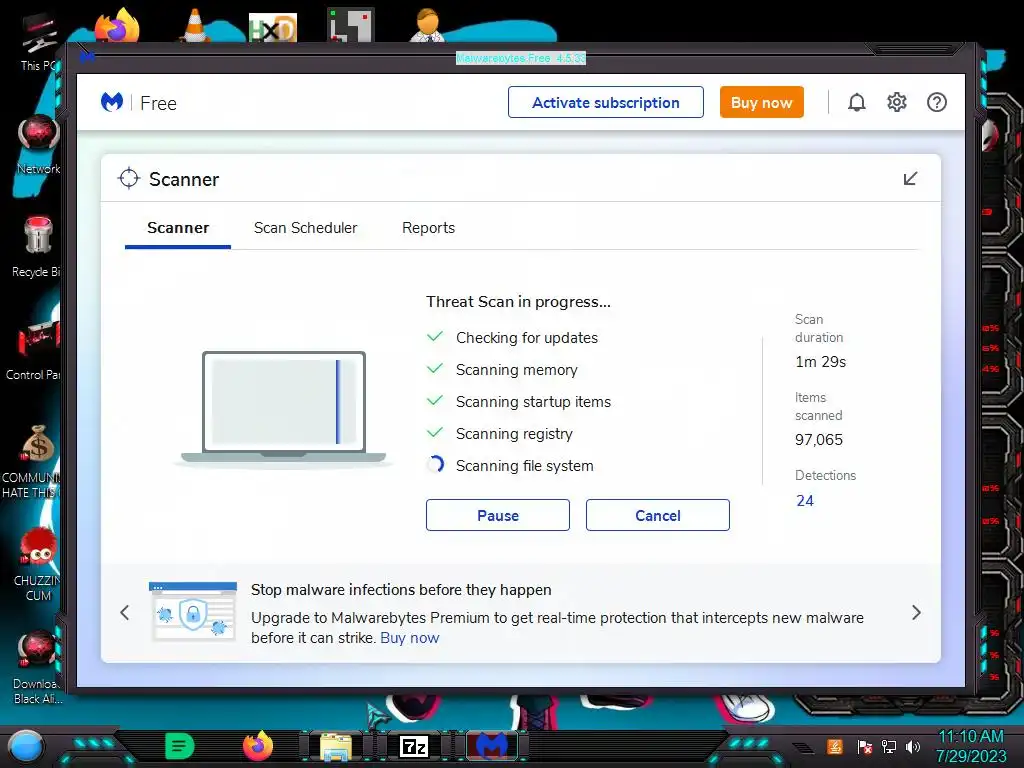Open the help question mark icon
This screenshot has width=1024, height=768.
(x=936, y=103)
